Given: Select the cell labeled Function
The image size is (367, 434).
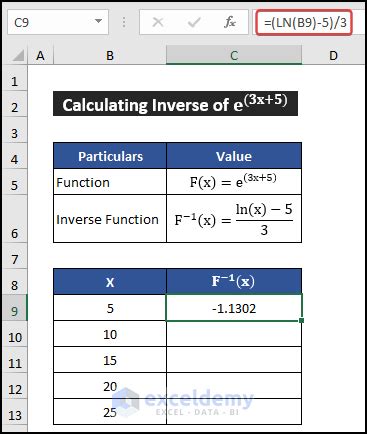Looking at the screenshot, I should click(x=110, y=182).
